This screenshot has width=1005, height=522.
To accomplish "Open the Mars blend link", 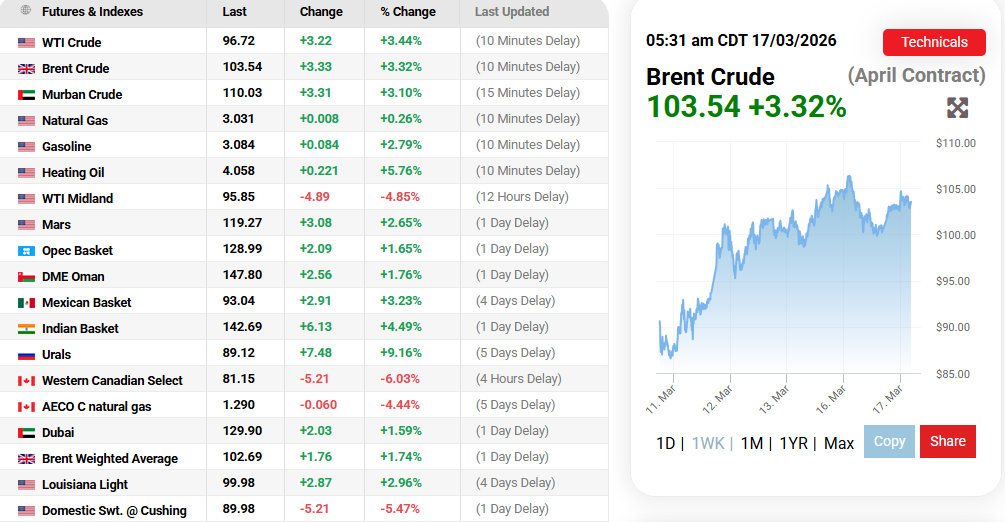I will (56, 225).
